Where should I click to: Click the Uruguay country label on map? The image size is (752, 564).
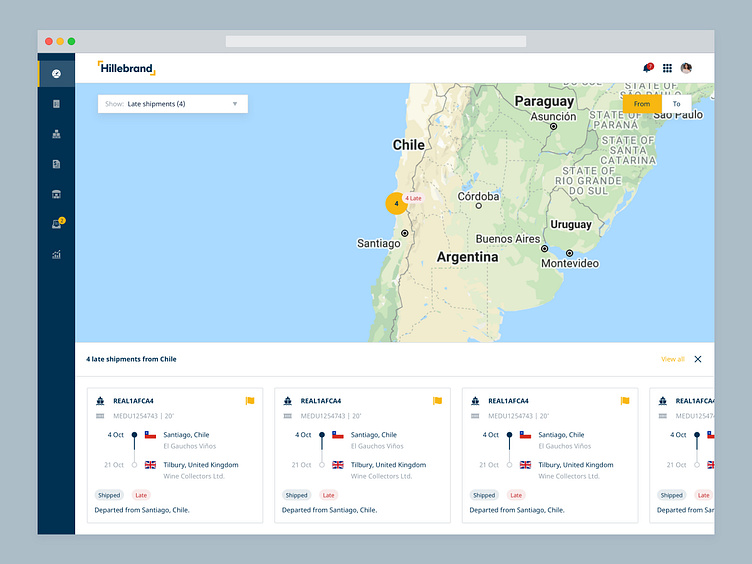coord(571,224)
